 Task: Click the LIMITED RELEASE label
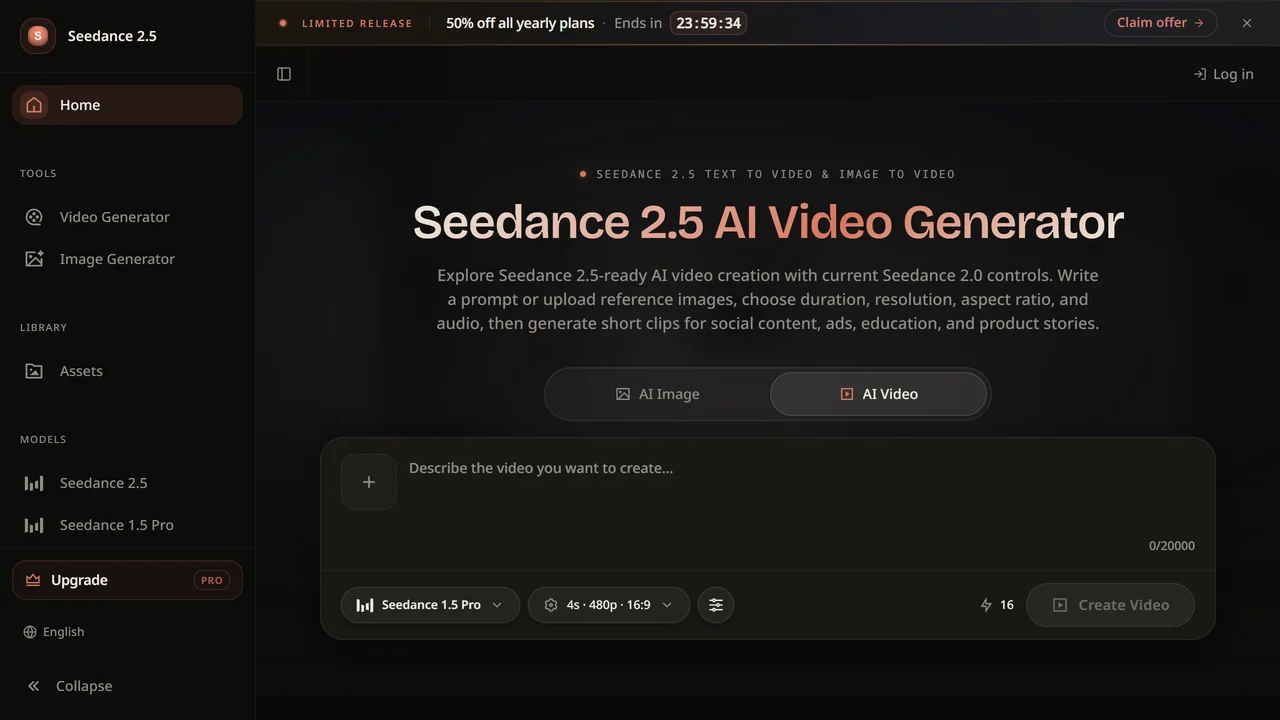(x=357, y=23)
